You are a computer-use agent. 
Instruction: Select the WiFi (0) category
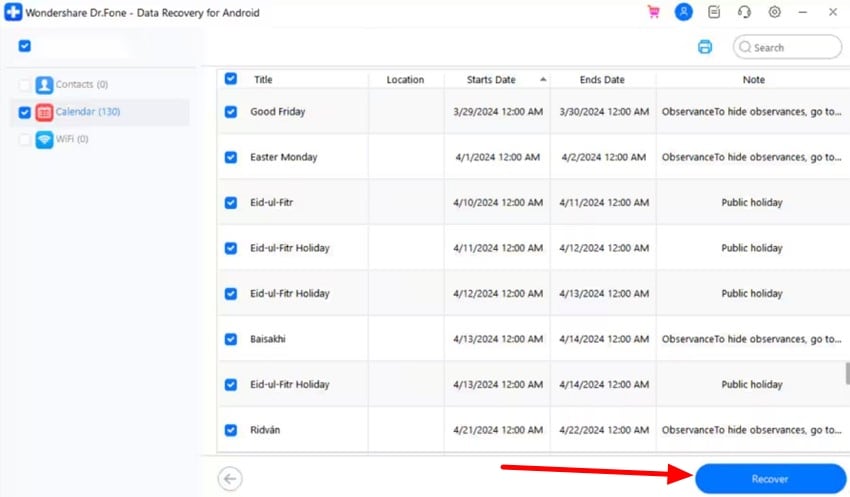pos(72,139)
